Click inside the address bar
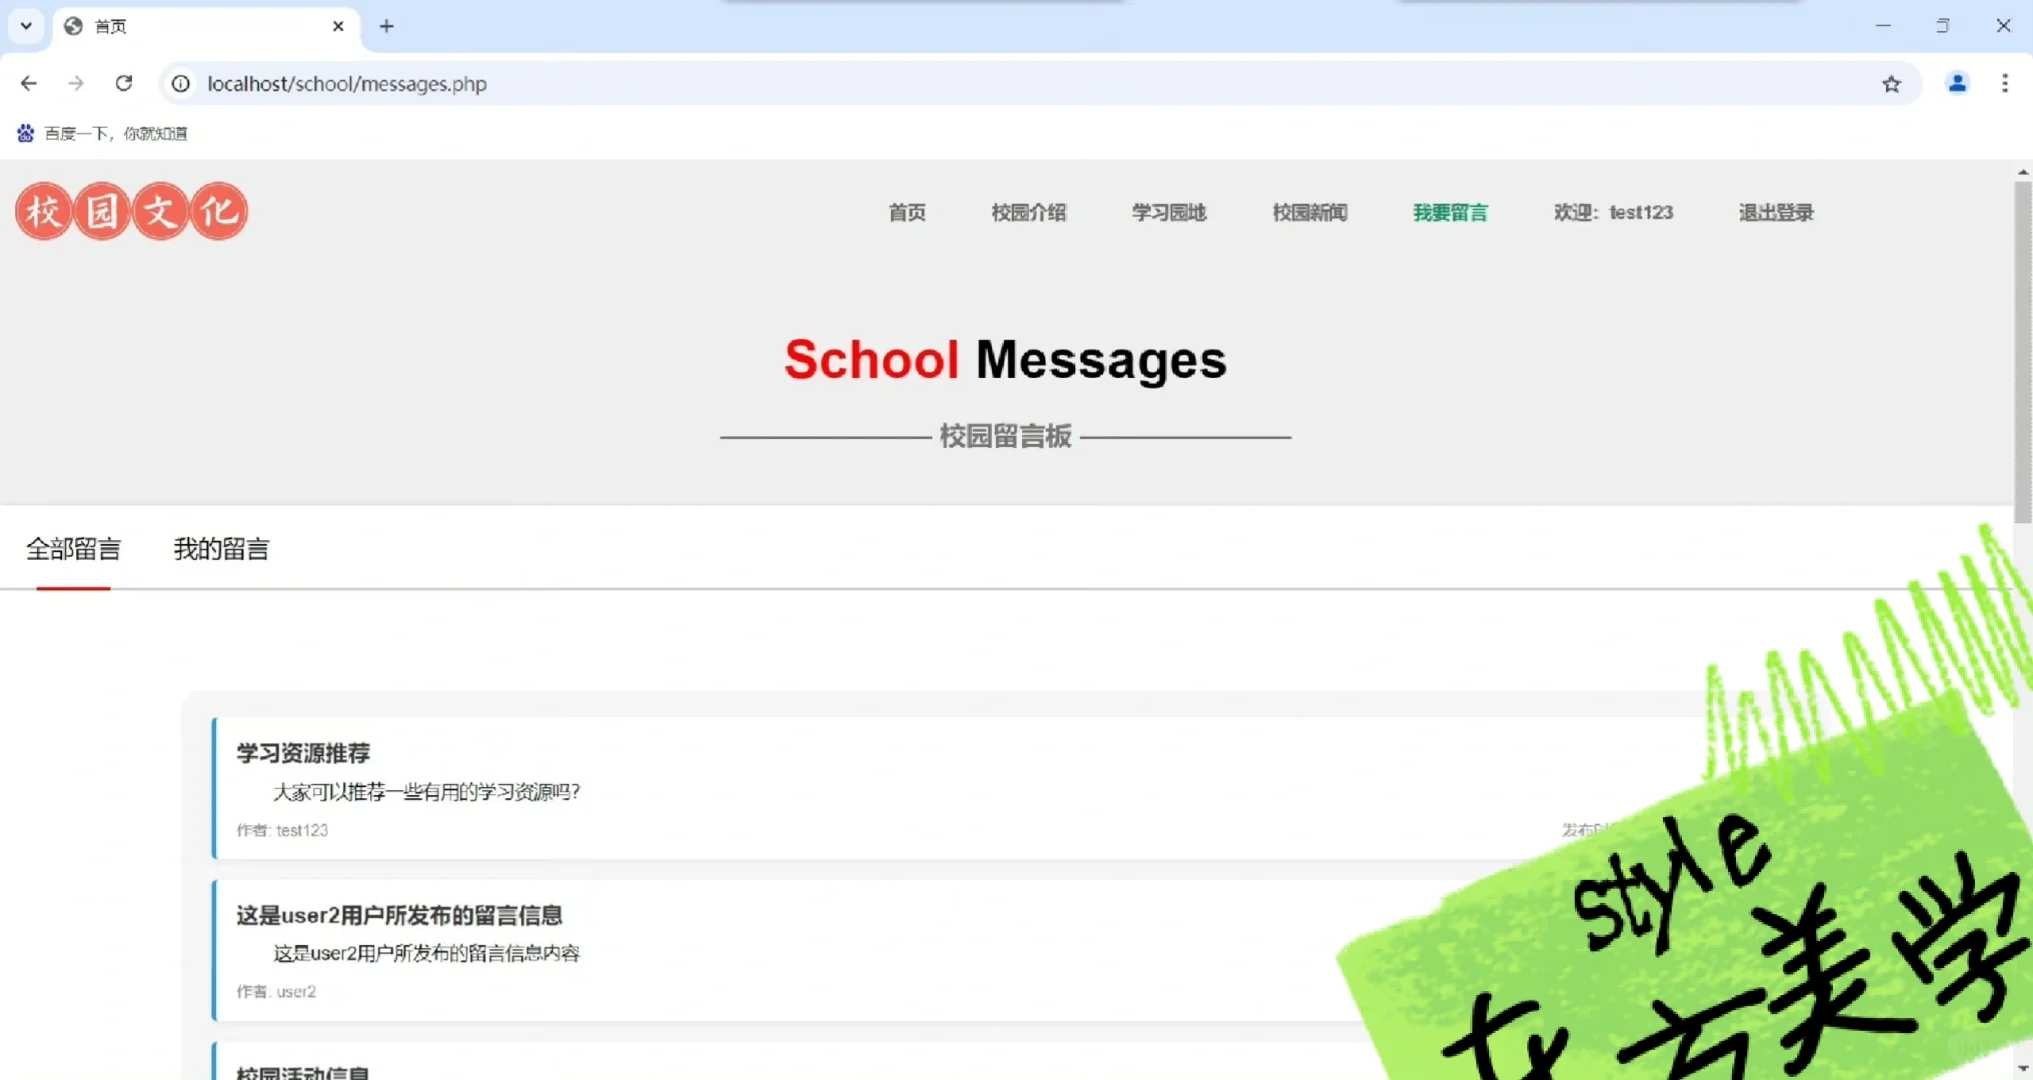Screen dimensions: 2033x1080 click(700, 84)
